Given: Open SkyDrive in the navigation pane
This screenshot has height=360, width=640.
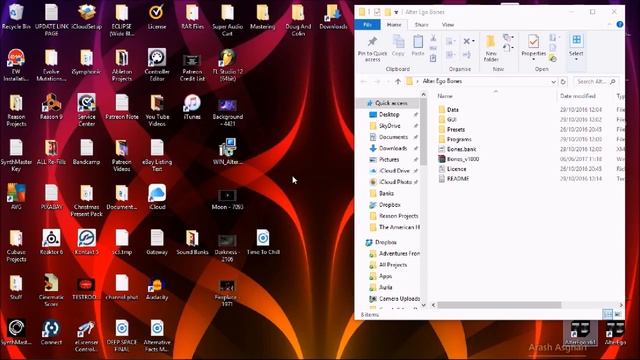Looking at the screenshot, I should [x=389, y=126].
